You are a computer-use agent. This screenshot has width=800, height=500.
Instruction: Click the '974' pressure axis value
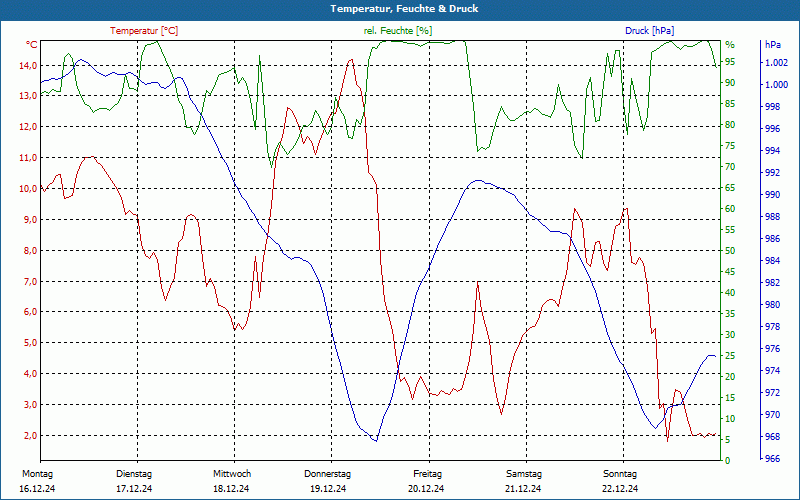(x=772, y=371)
